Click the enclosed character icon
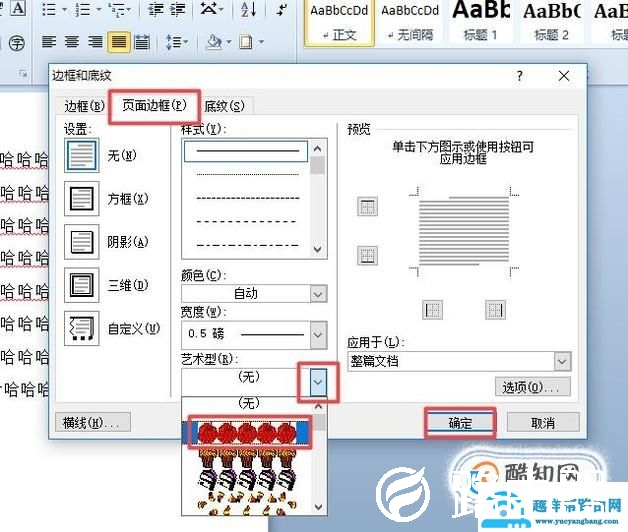The image size is (628, 532). 17,43
